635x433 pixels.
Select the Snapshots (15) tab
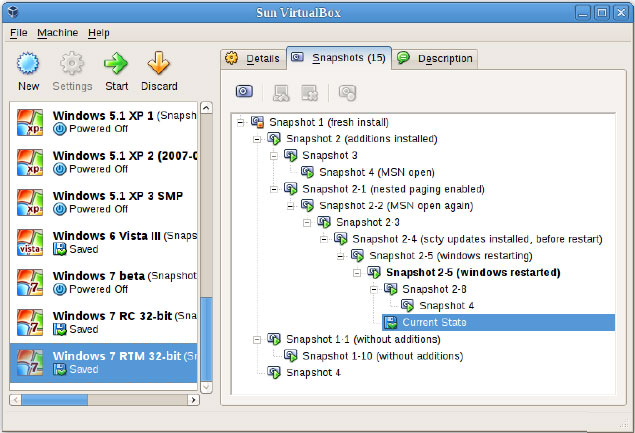(x=339, y=58)
